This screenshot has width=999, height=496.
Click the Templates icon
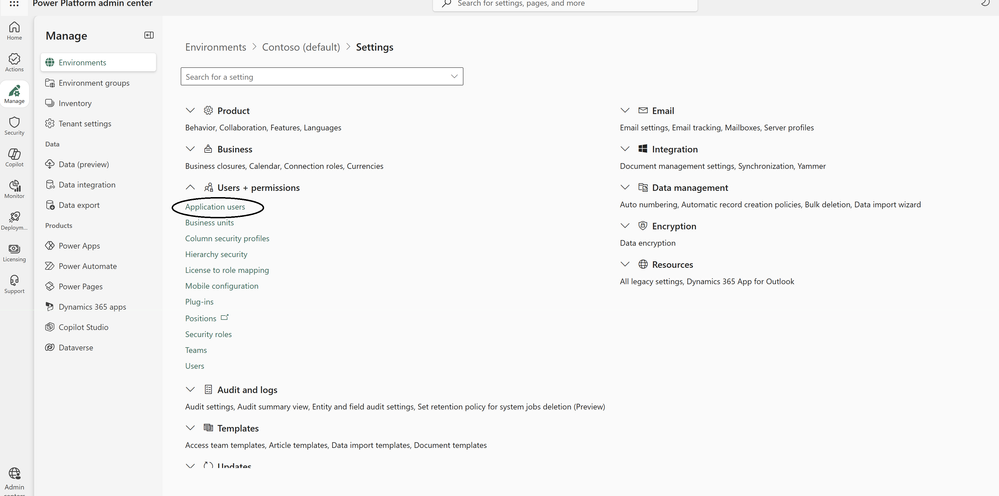pos(208,428)
